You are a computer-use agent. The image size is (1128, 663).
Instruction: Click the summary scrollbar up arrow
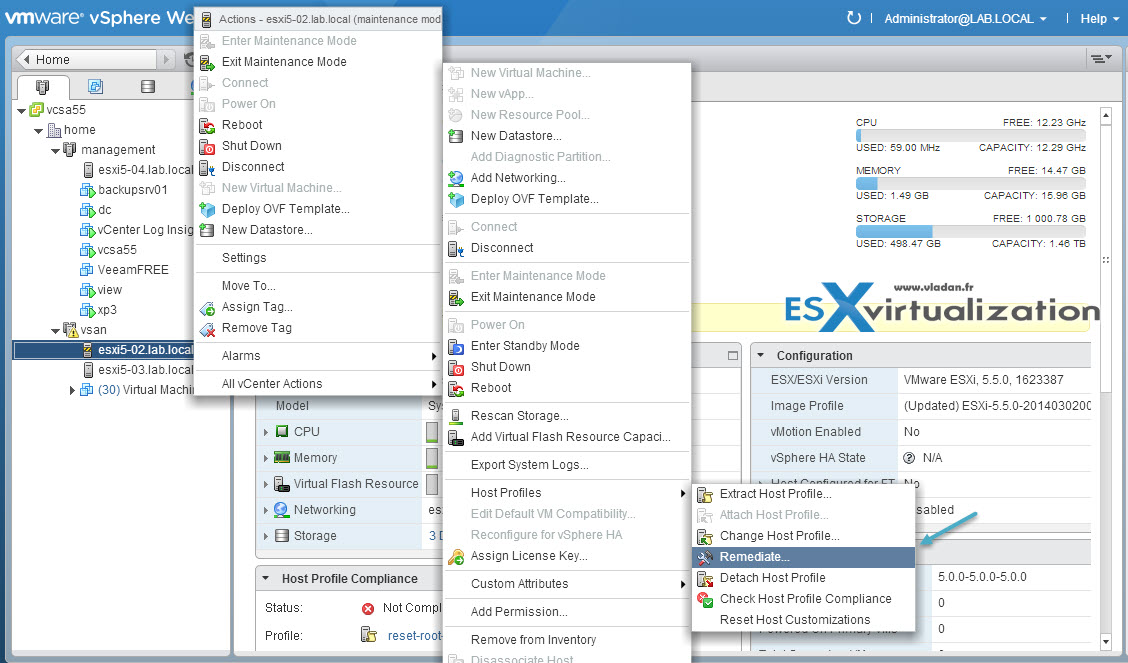pyautogui.click(x=1106, y=115)
